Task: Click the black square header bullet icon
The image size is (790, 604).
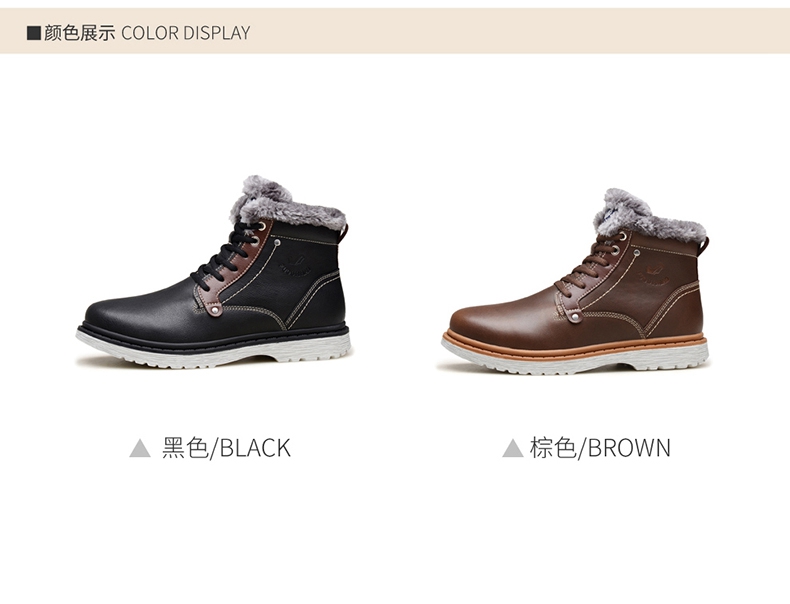Action: point(34,33)
